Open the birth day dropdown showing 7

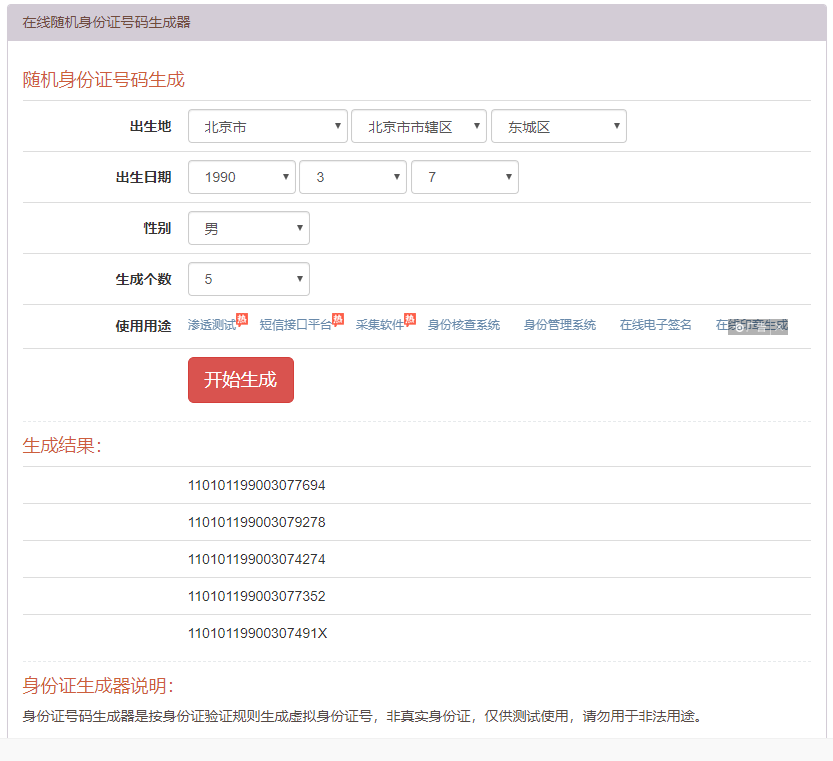pyautogui.click(x=465, y=177)
